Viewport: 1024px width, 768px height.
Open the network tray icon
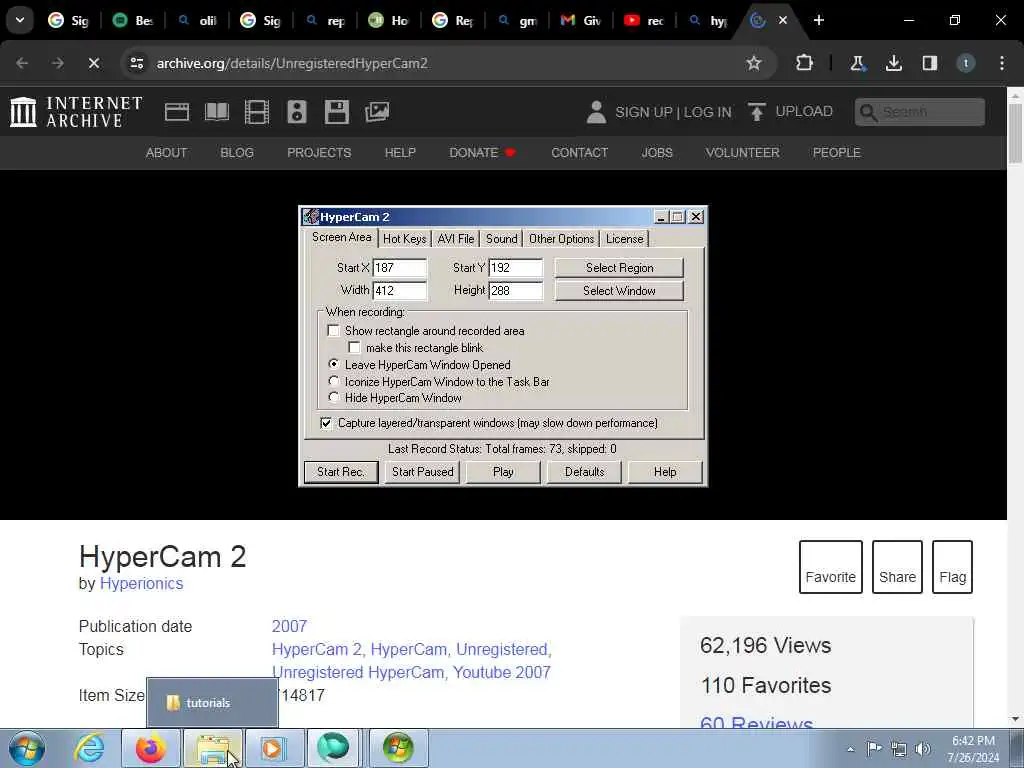[x=899, y=749]
